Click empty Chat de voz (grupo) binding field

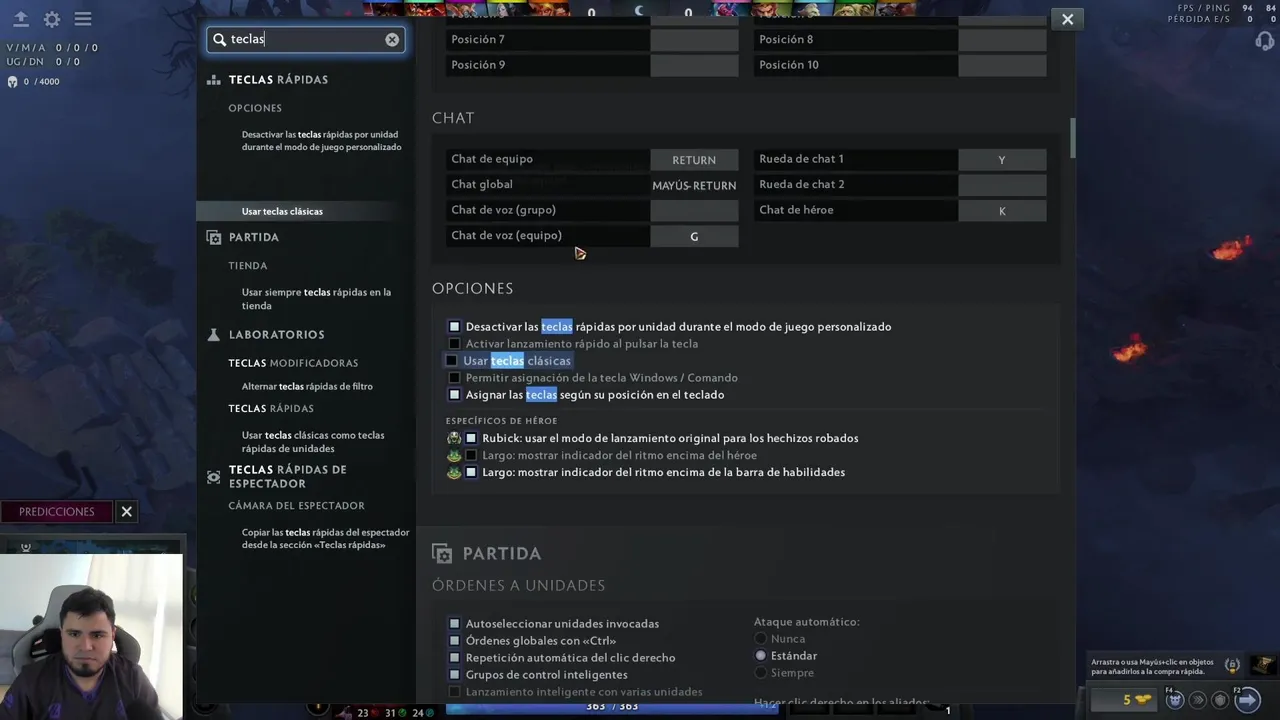click(694, 211)
